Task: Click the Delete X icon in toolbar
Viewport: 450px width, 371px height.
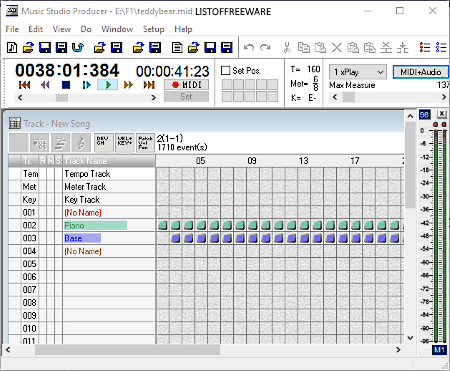Action: [337, 47]
